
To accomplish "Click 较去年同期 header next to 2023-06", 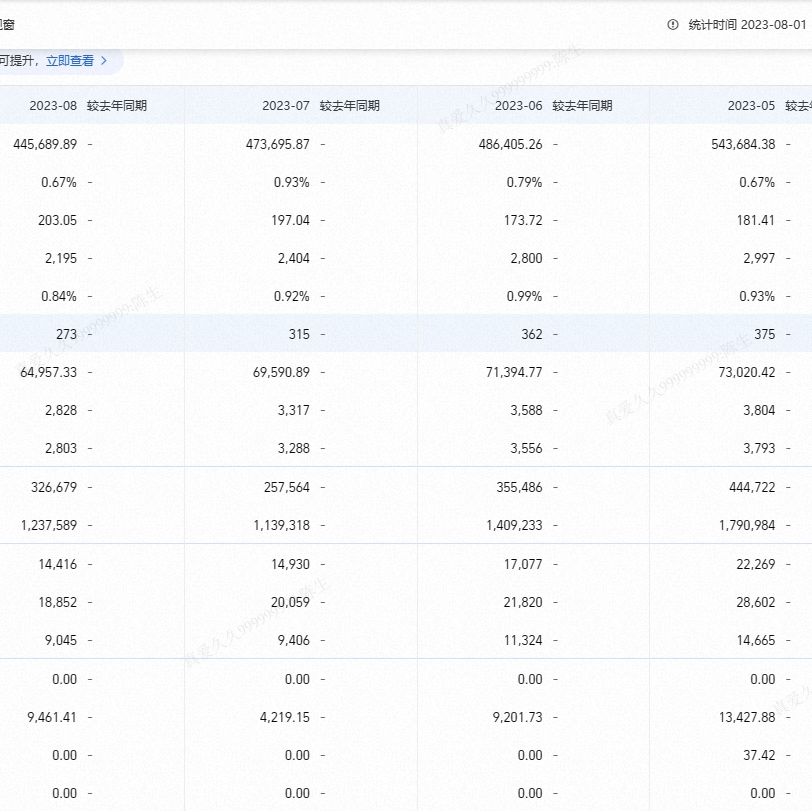I will click(x=583, y=106).
